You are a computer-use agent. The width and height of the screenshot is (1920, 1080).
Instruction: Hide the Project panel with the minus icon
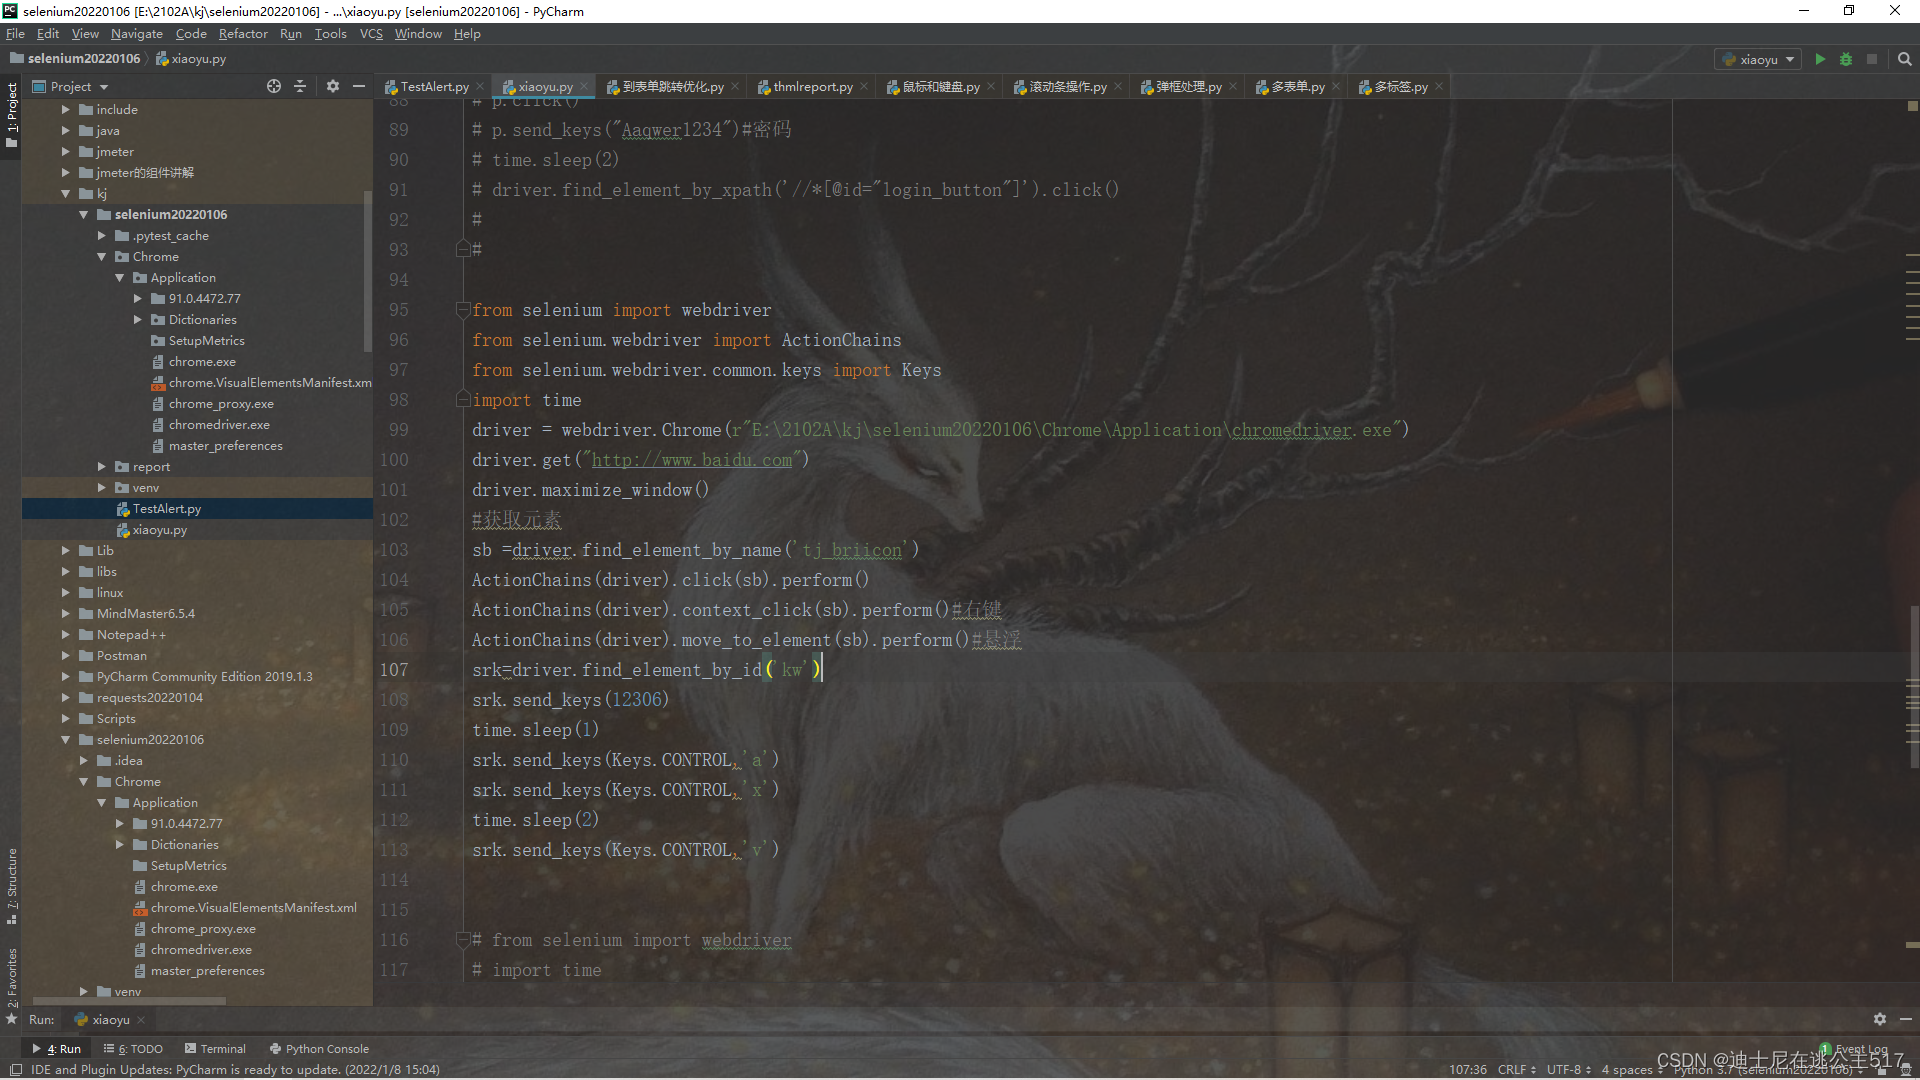359,87
